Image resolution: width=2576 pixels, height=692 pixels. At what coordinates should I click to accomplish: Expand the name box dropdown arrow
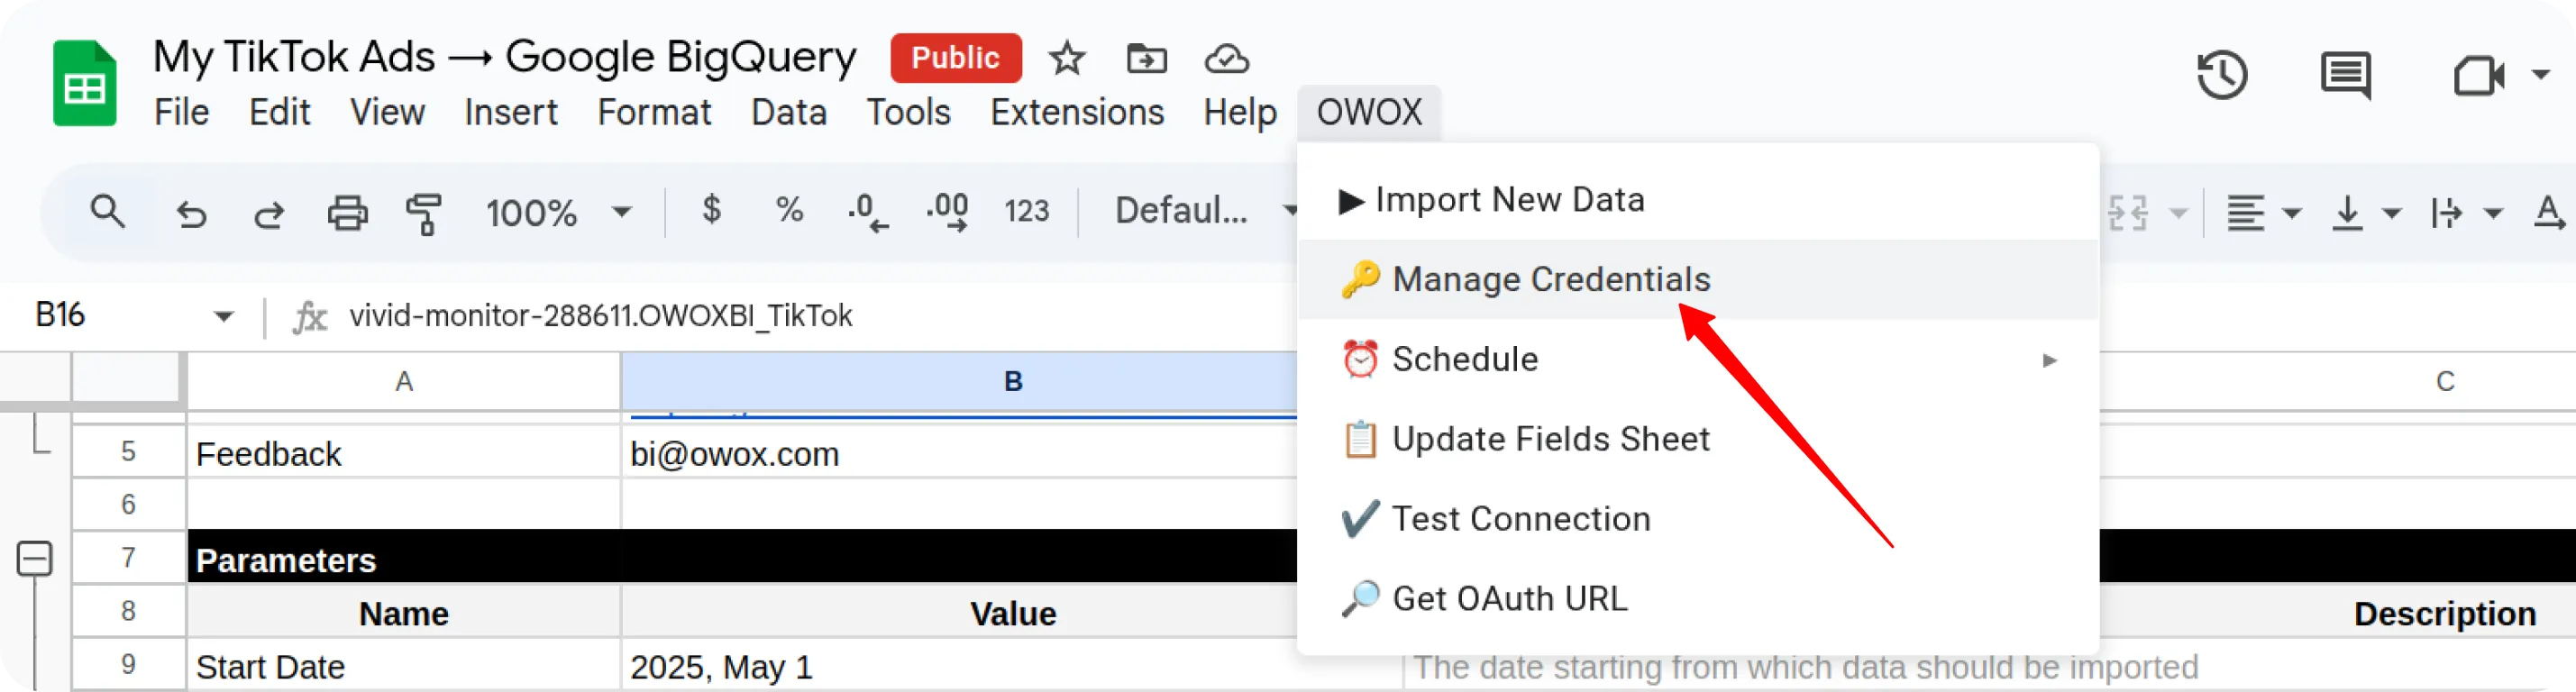(x=223, y=316)
